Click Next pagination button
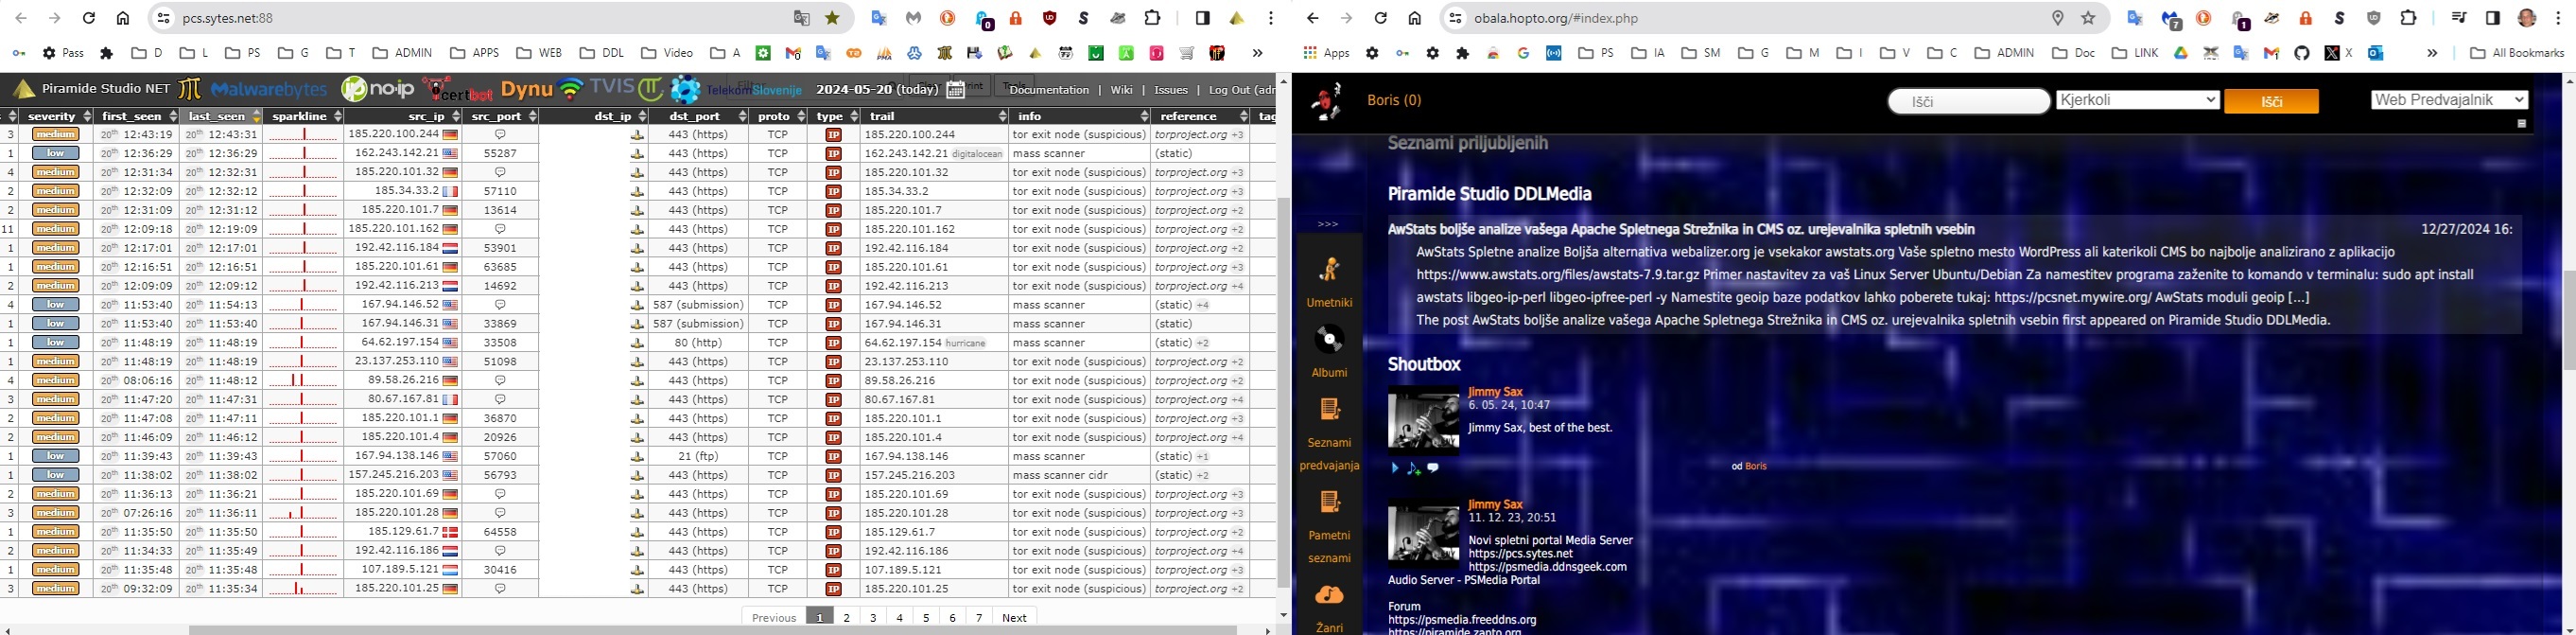Screen dimensions: 2576x635 [x=1014, y=617]
